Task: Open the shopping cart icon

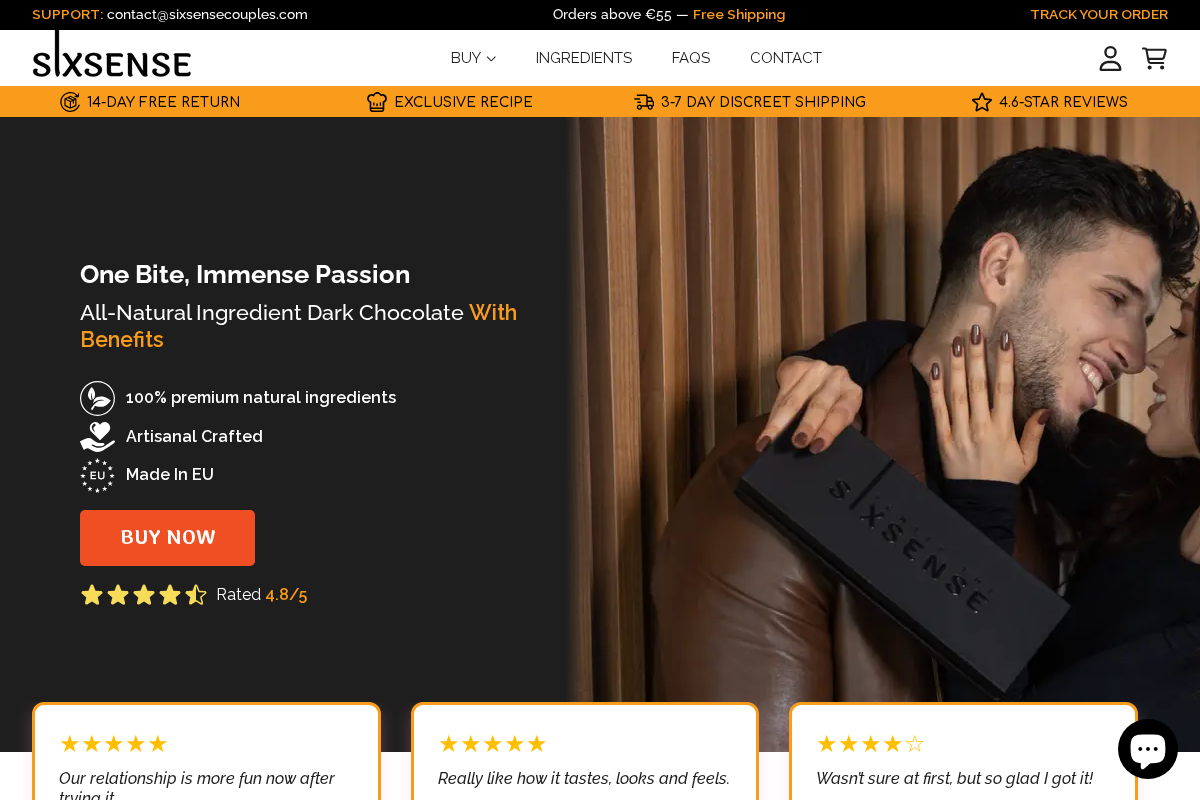Action: [1154, 58]
